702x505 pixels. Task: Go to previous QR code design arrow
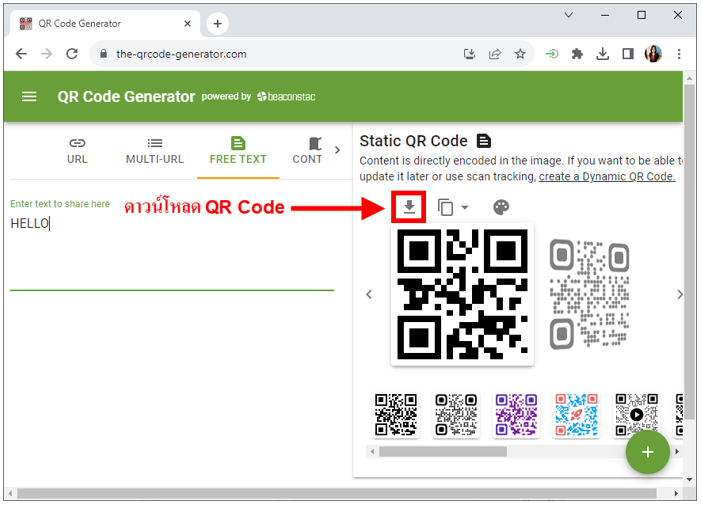coord(369,295)
